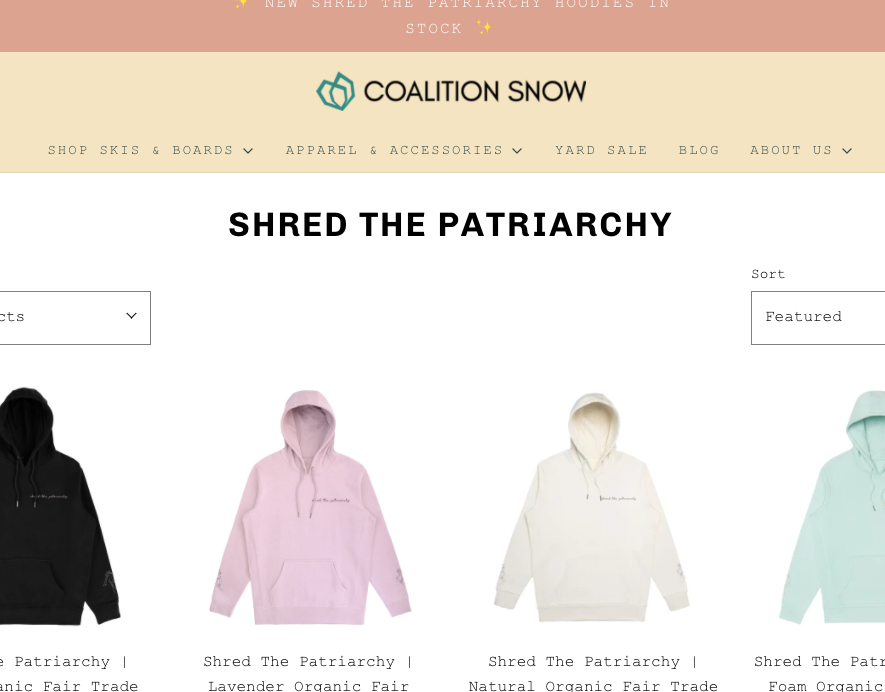Open Natural Organic Fair Trade hoodie link

593,675
